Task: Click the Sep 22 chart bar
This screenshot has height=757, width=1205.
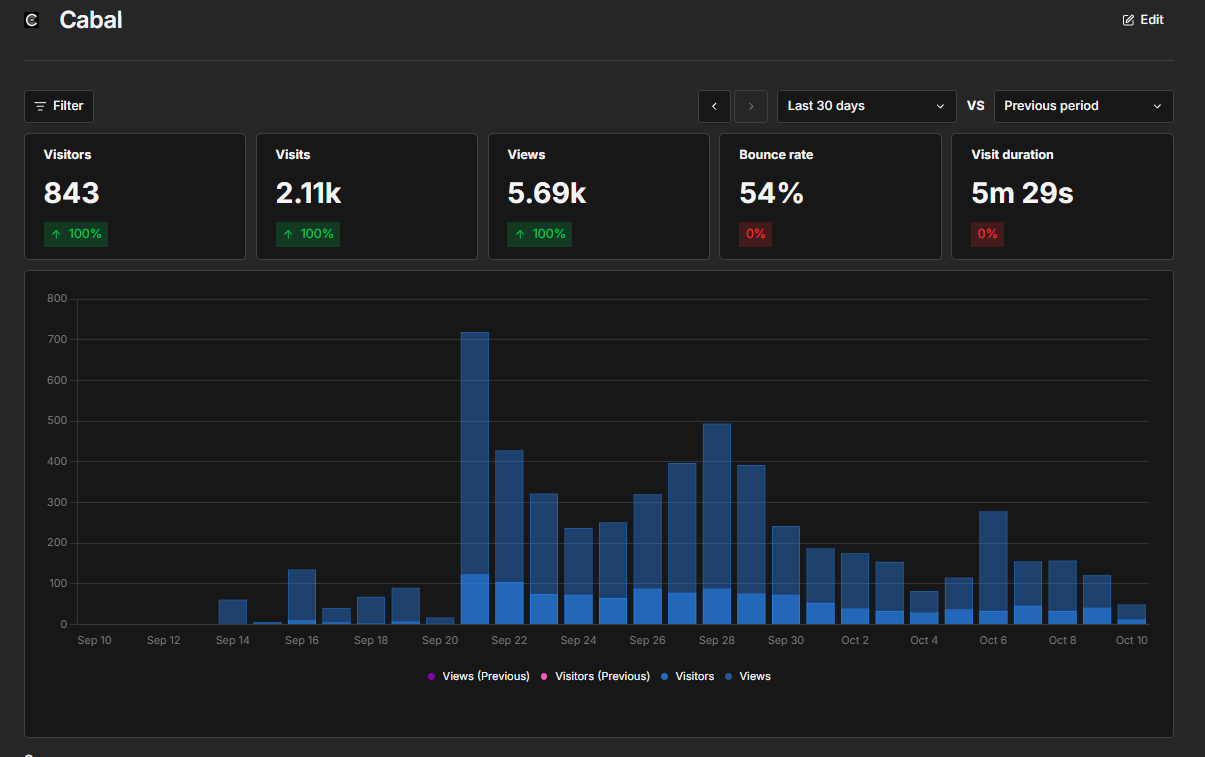Action: pos(509,537)
